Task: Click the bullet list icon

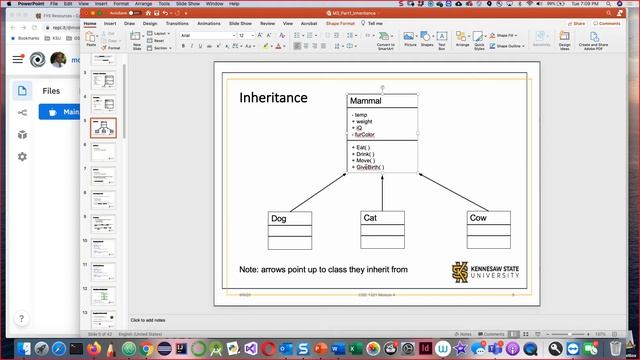Action: (x=297, y=36)
